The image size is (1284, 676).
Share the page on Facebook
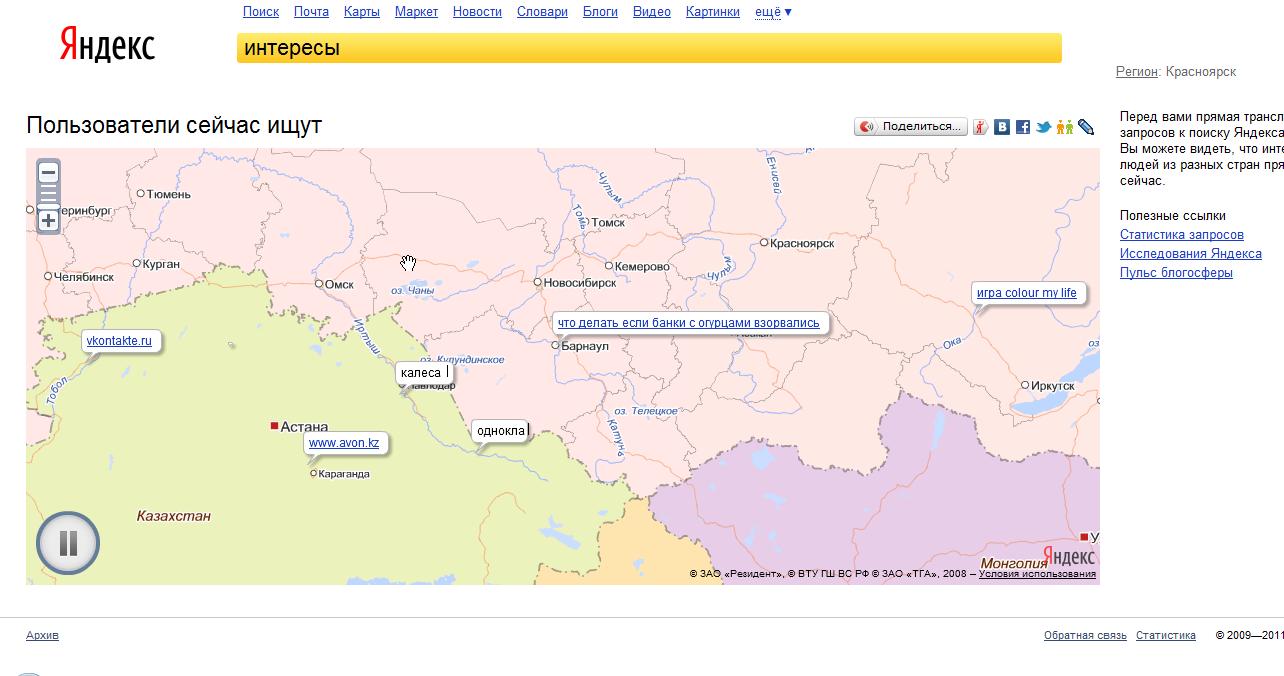coord(1023,127)
